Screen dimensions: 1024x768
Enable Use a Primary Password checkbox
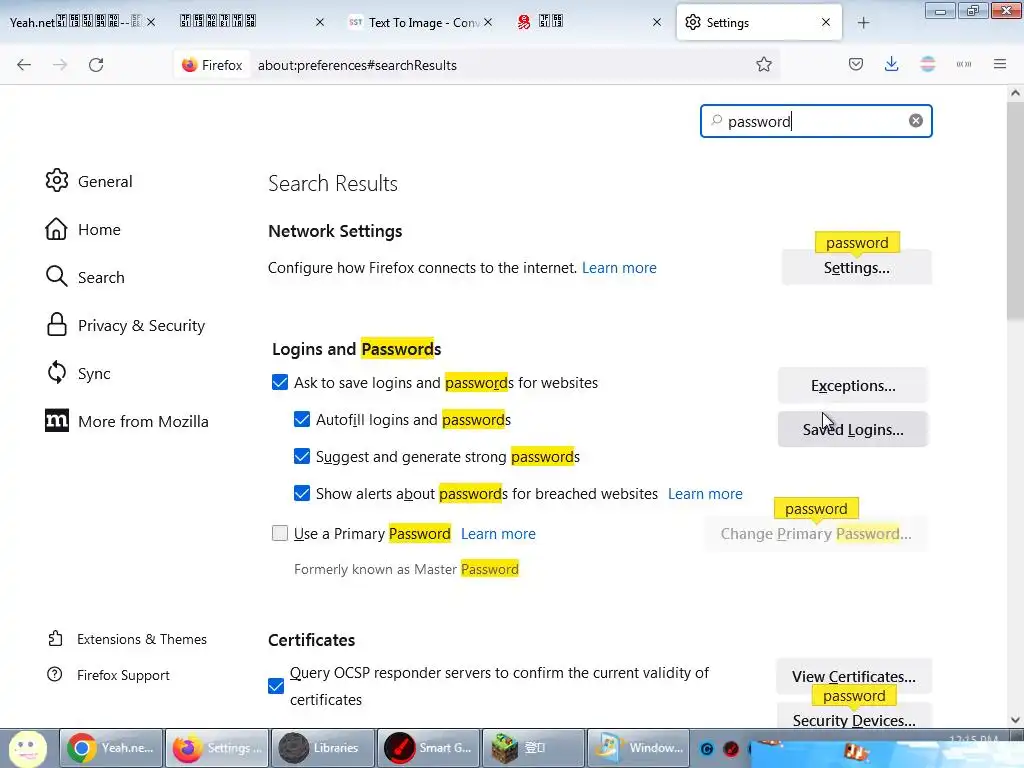point(280,533)
